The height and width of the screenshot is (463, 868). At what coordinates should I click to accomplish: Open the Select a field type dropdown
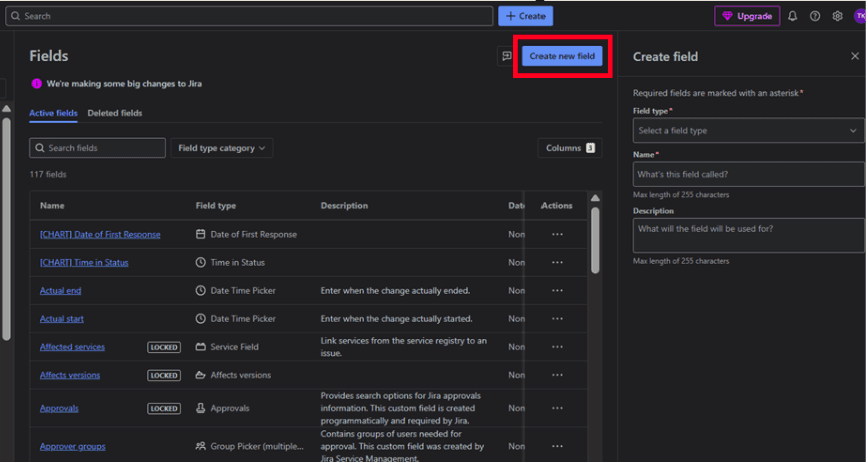[748, 131]
